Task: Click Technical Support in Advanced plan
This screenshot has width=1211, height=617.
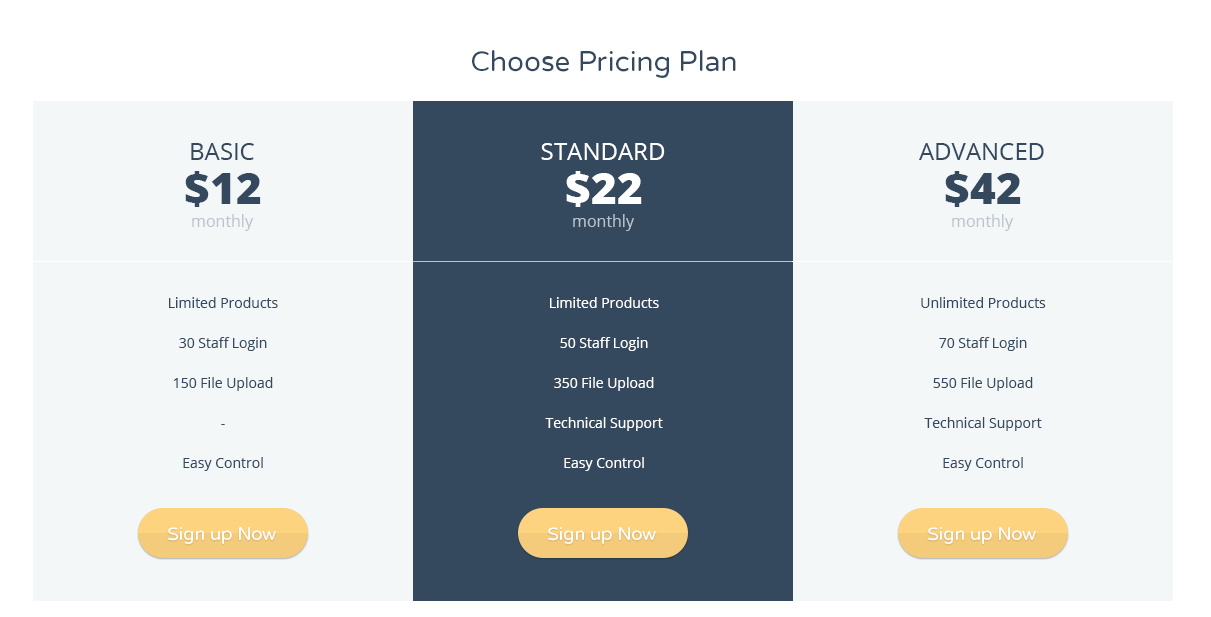Action: click(983, 423)
